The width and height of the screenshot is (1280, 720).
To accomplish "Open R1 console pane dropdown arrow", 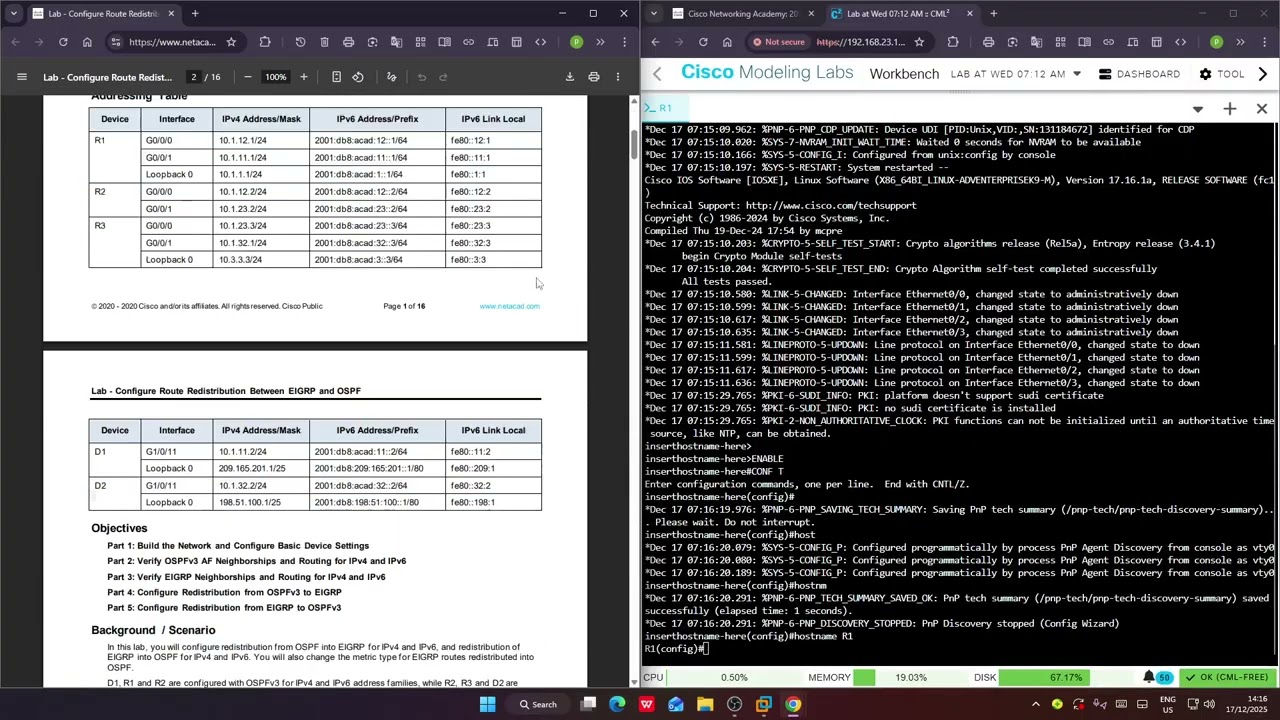I will (x=1198, y=109).
